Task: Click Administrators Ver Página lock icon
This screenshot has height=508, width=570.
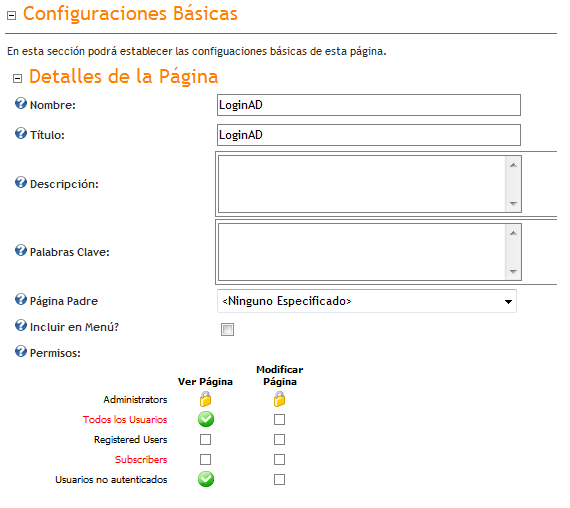Action: [205, 399]
